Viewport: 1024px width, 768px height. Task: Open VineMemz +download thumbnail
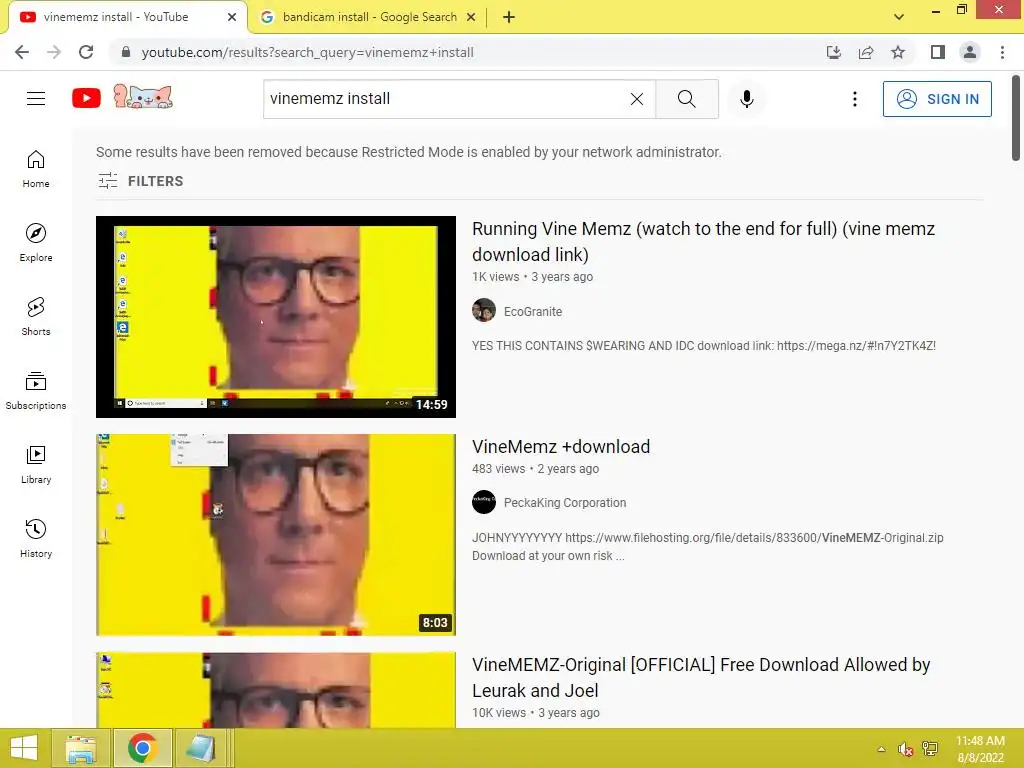point(276,535)
